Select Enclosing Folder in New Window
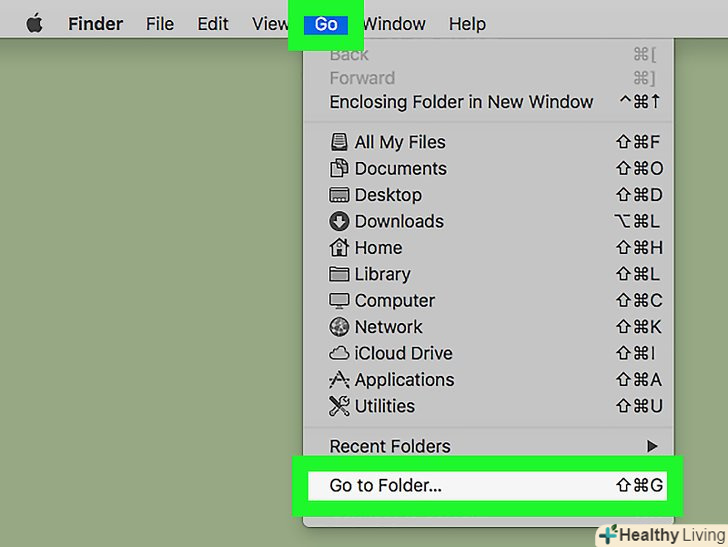 pos(461,102)
